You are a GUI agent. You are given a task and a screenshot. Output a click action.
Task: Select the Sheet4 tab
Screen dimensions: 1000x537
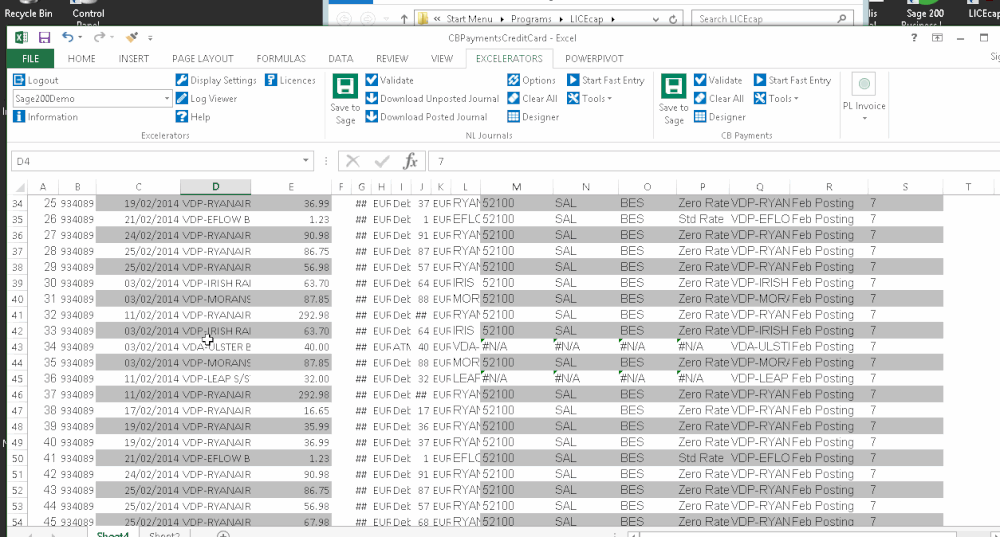(112, 534)
